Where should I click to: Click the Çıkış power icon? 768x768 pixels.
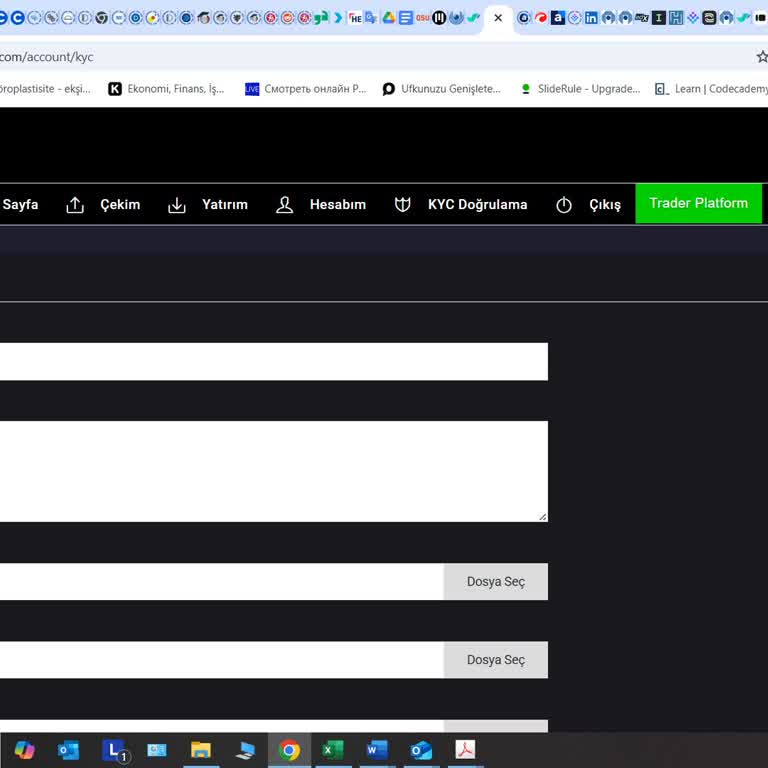[x=564, y=205]
